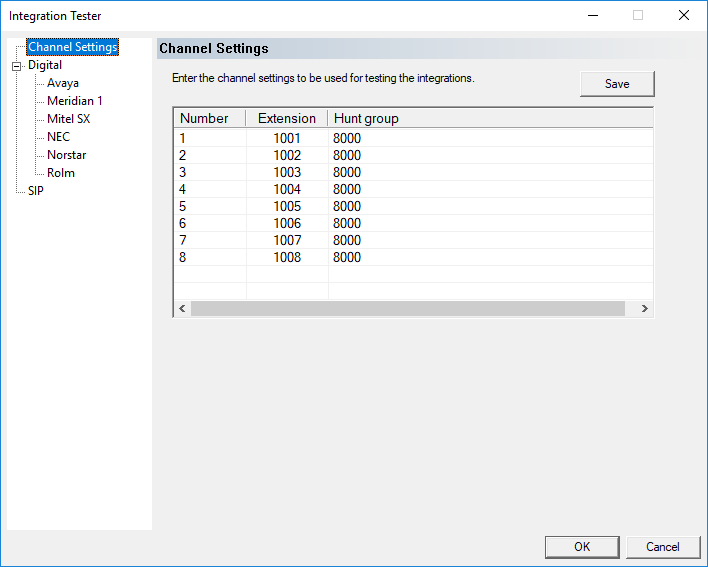Collapse the Digital tree node

click(x=16, y=66)
